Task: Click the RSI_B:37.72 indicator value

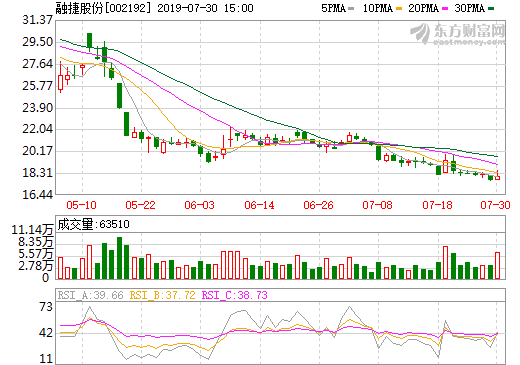Action: (x=162, y=295)
